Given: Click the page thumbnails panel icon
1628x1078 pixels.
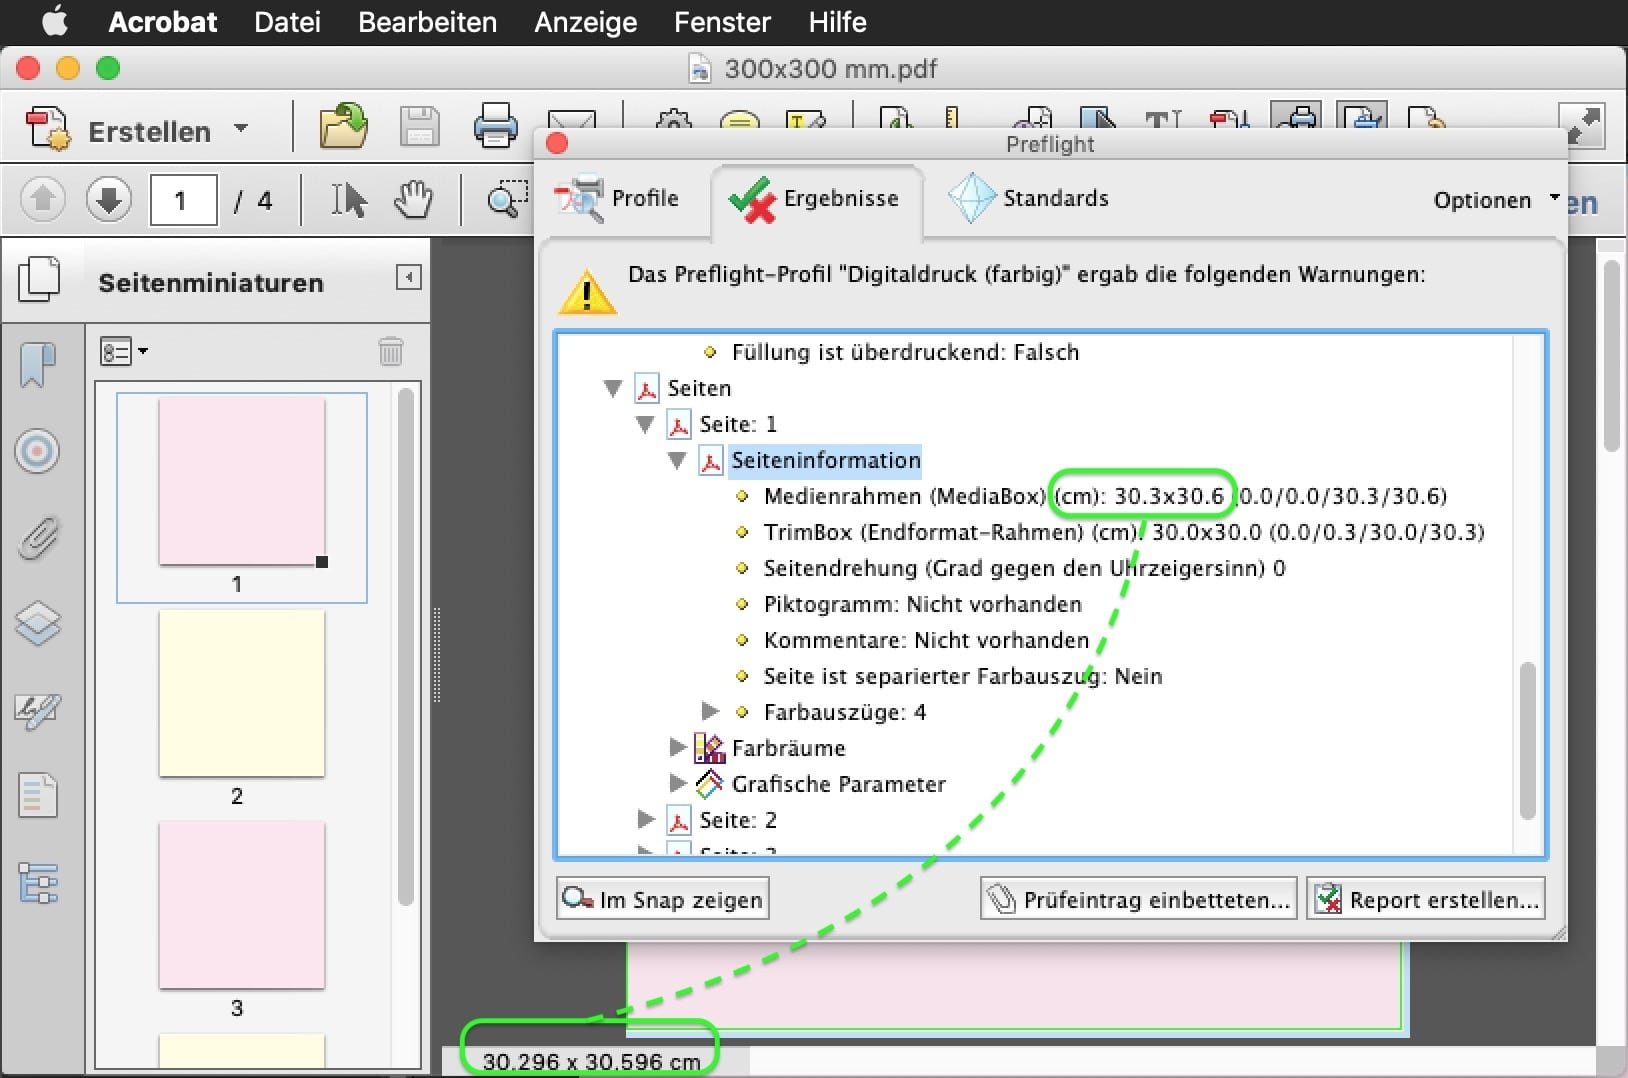Looking at the screenshot, I should 39,279.
